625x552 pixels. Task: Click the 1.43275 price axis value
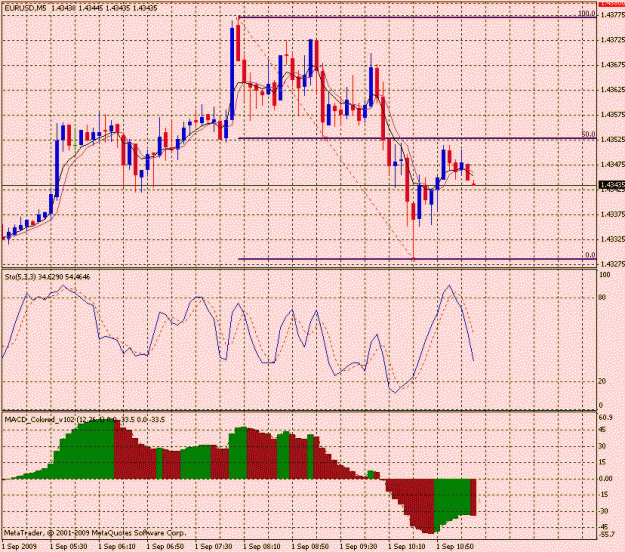tap(612, 264)
